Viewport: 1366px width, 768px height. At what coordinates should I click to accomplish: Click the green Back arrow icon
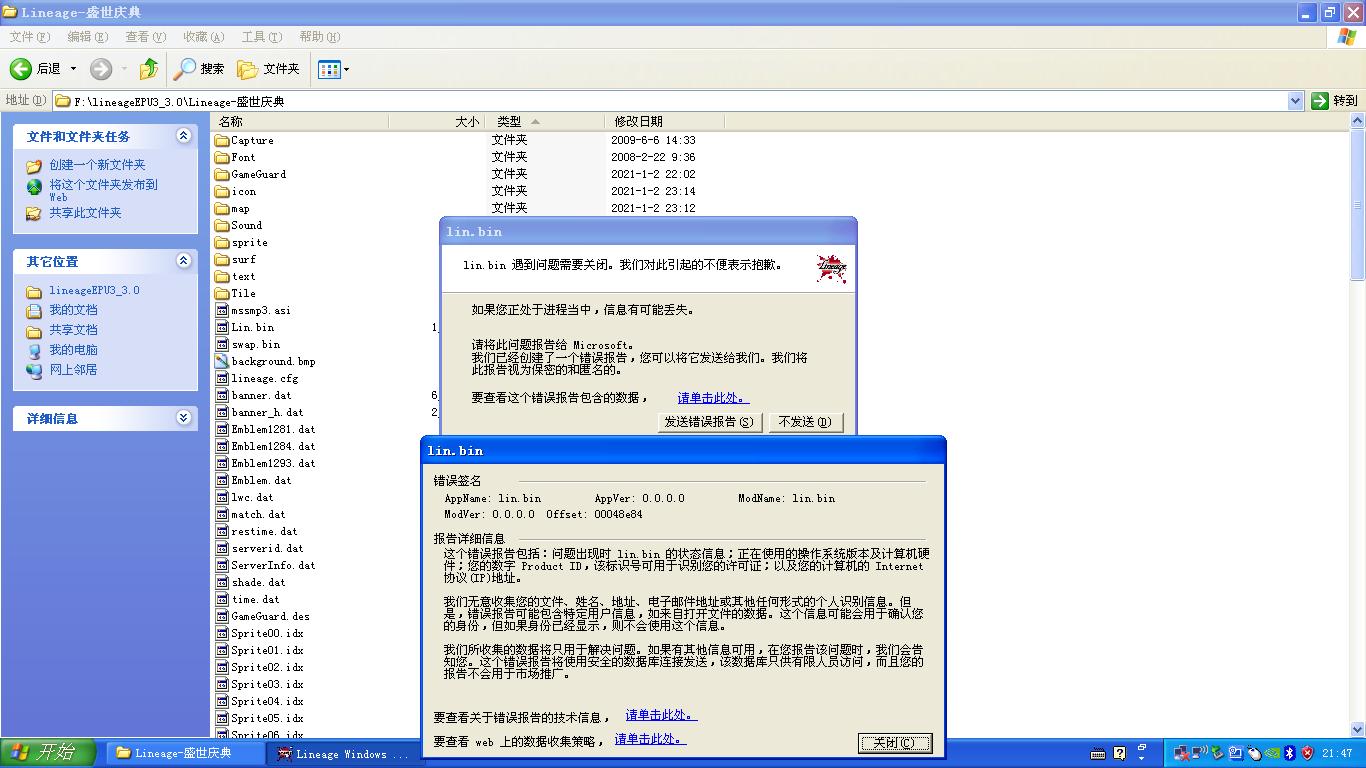click(21, 69)
